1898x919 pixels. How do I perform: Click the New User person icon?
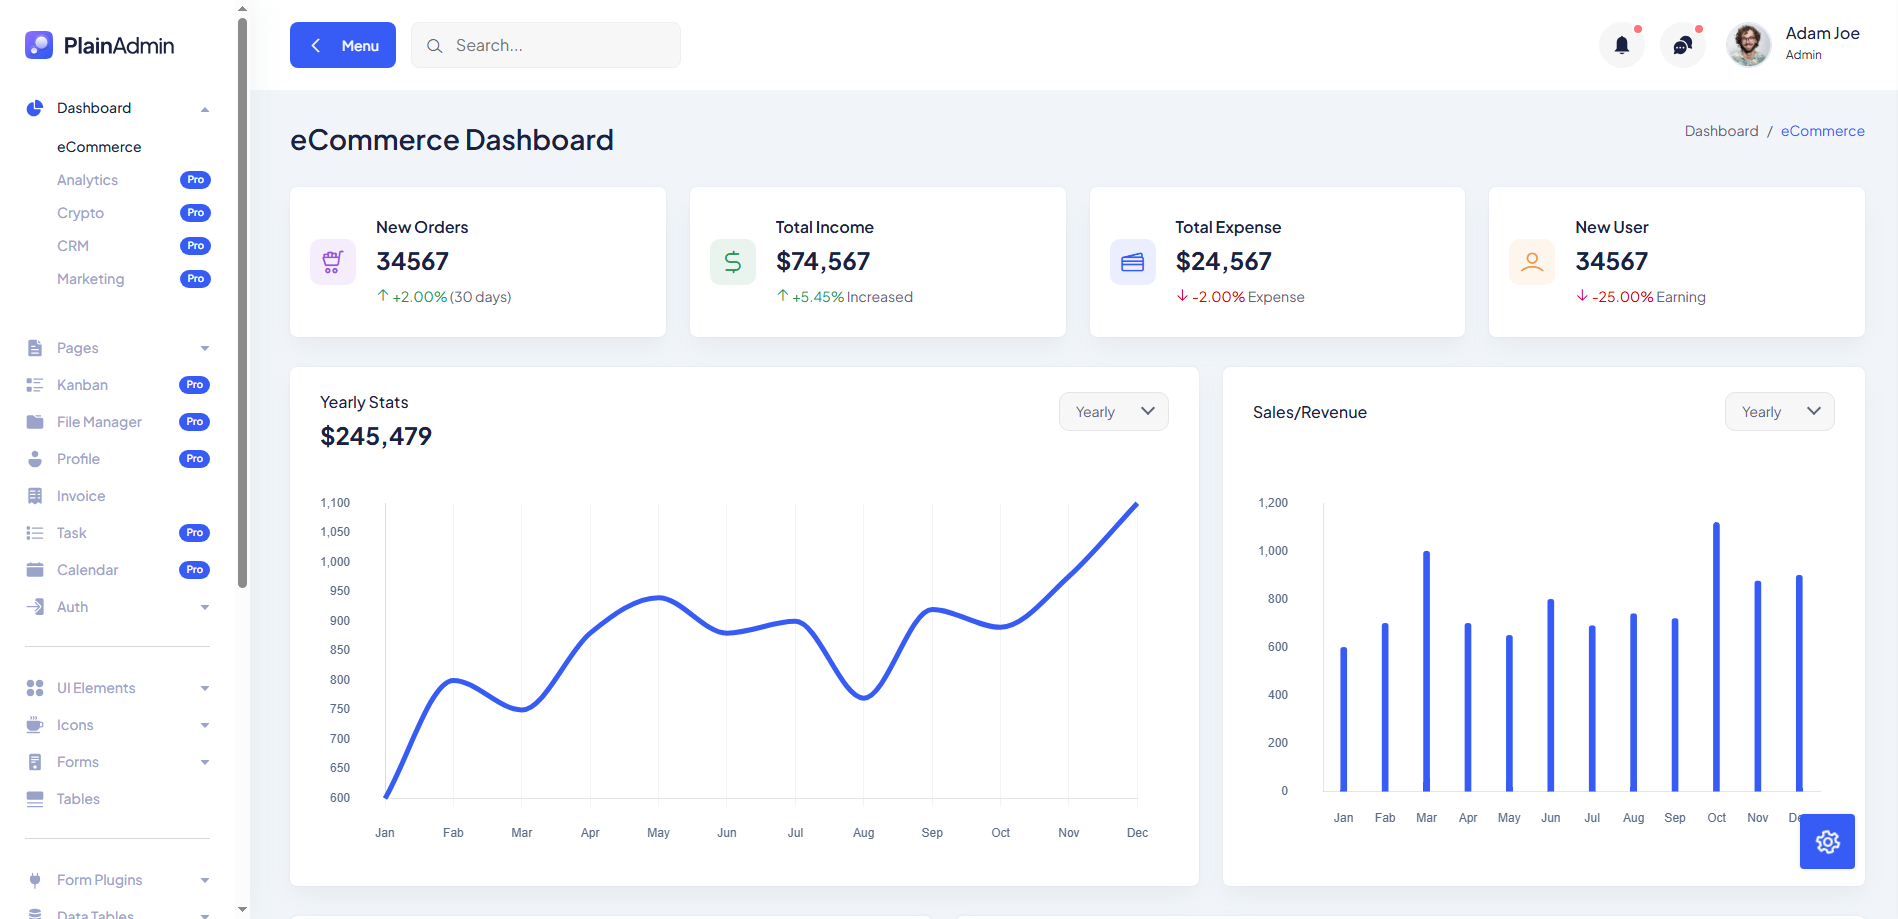point(1532,262)
